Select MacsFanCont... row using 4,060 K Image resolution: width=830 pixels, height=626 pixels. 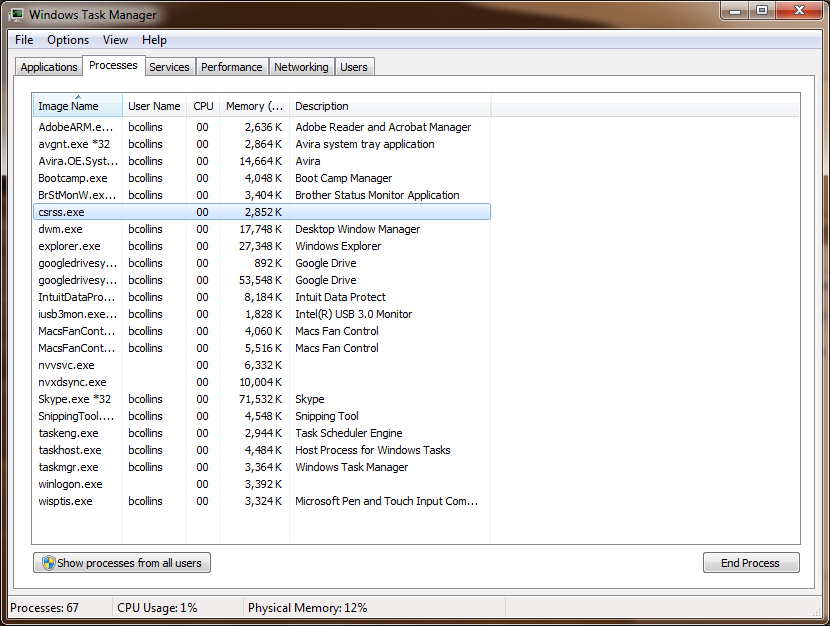[262, 331]
